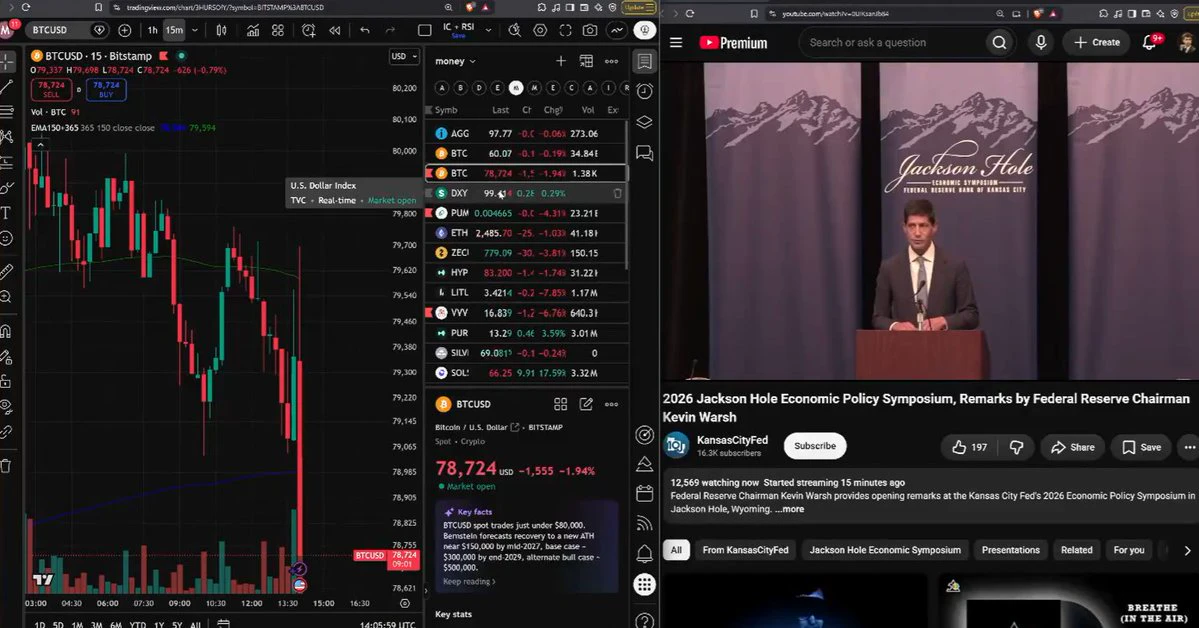Sort watchlist by the Vol column header
This screenshot has height=628, width=1199.
click(587, 110)
